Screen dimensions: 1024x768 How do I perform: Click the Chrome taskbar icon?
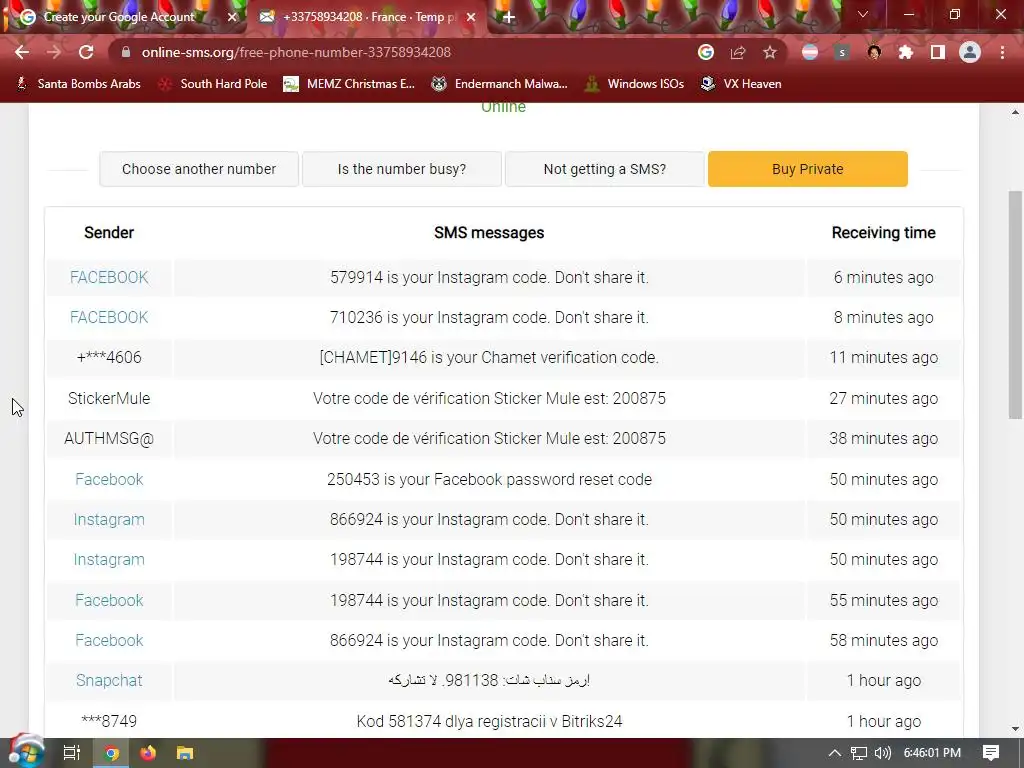coord(112,753)
